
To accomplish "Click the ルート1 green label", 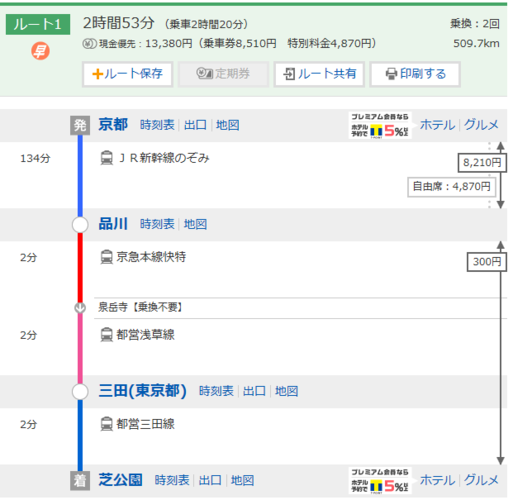I will 38,24.
